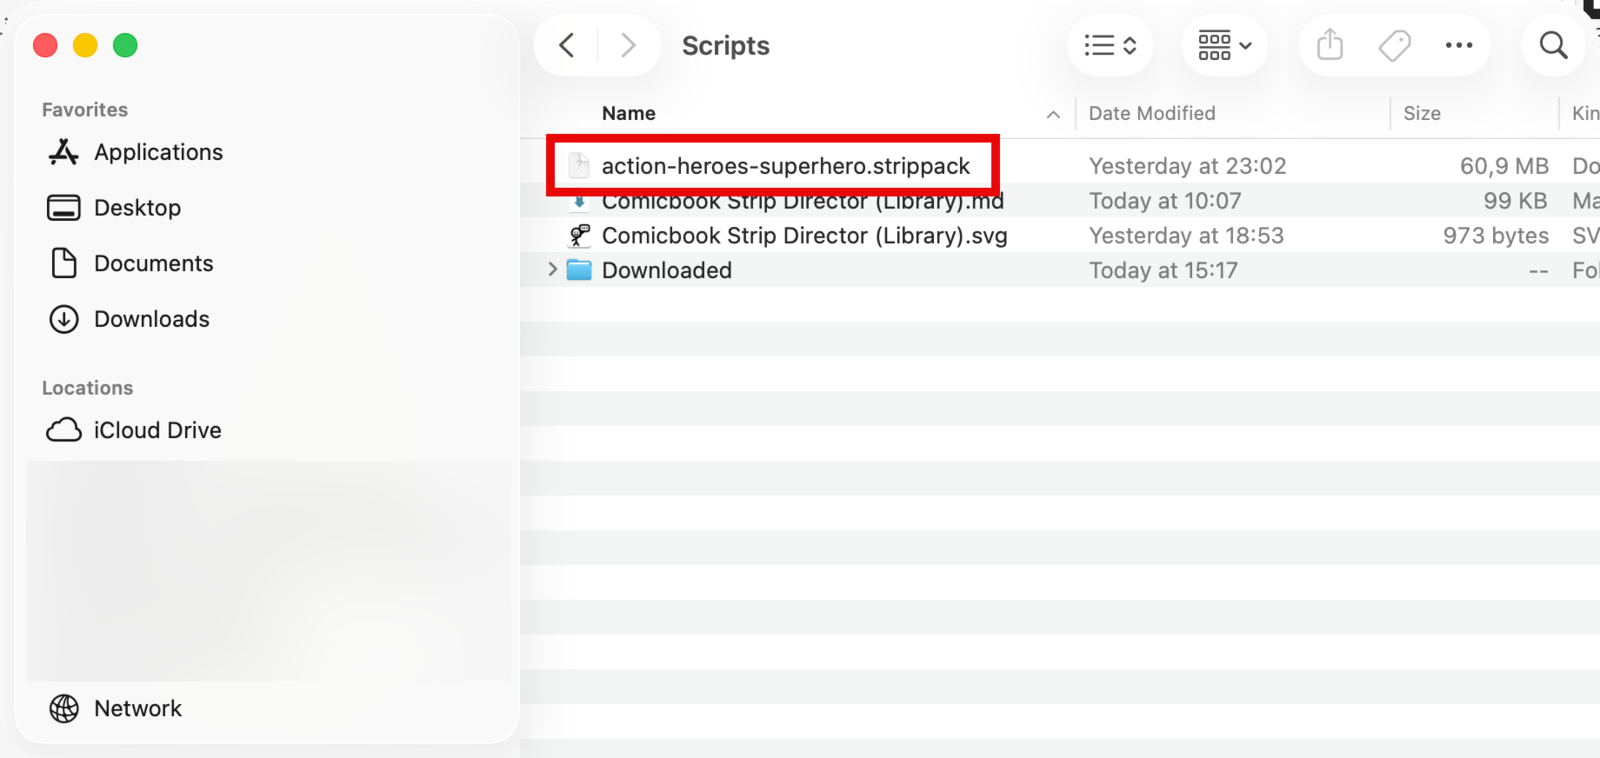Open iCloud Drive location

157,430
